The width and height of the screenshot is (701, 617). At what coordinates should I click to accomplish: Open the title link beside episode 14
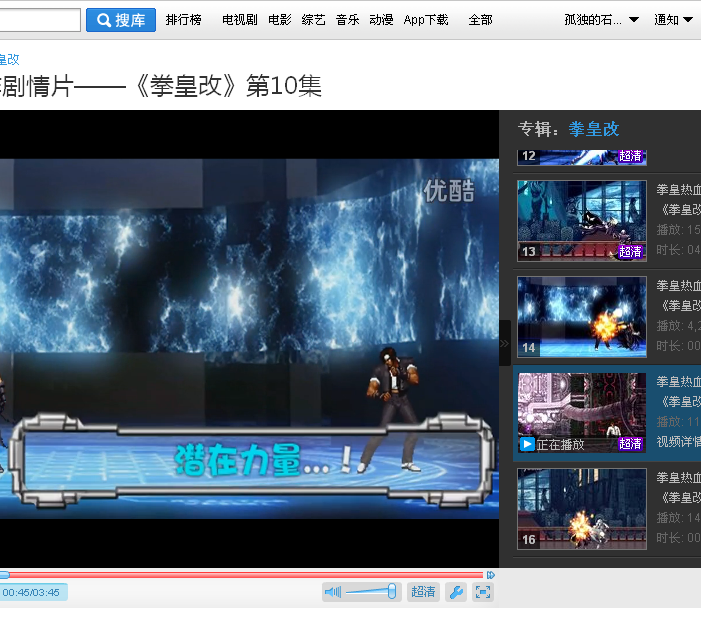[x=678, y=296]
